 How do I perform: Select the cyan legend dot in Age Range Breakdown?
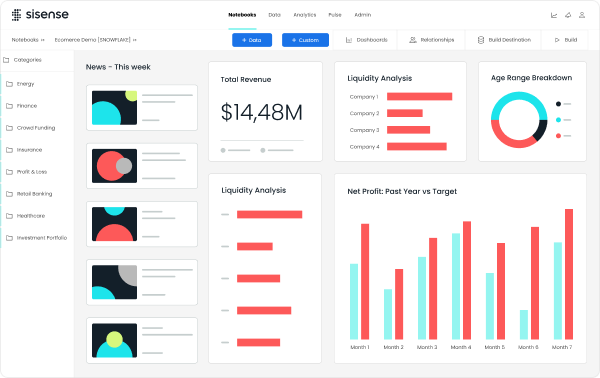[558, 120]
